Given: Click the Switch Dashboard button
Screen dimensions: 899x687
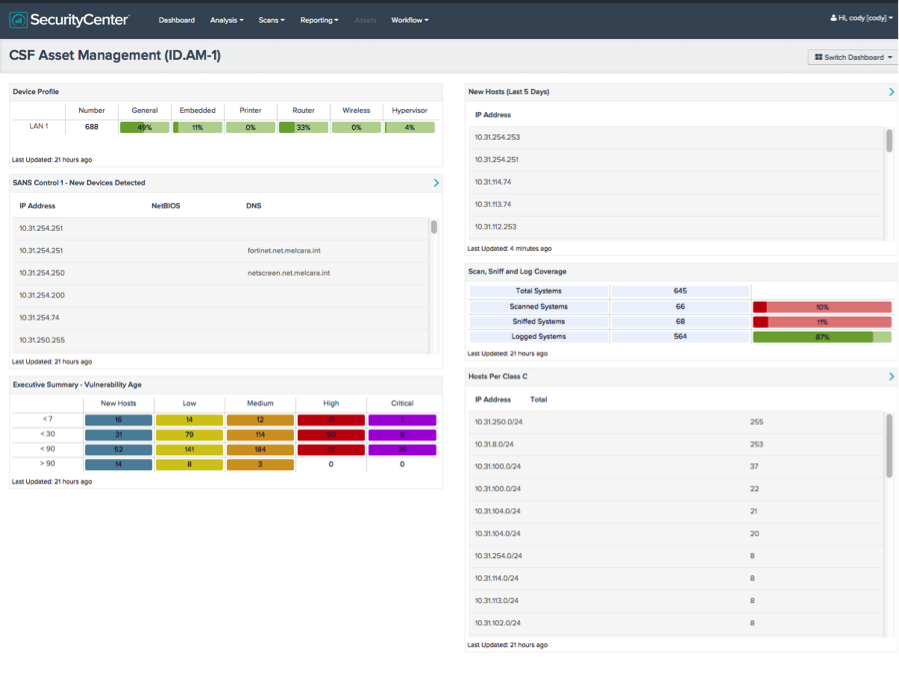Looking at the screenshot, I should (853, 57).
